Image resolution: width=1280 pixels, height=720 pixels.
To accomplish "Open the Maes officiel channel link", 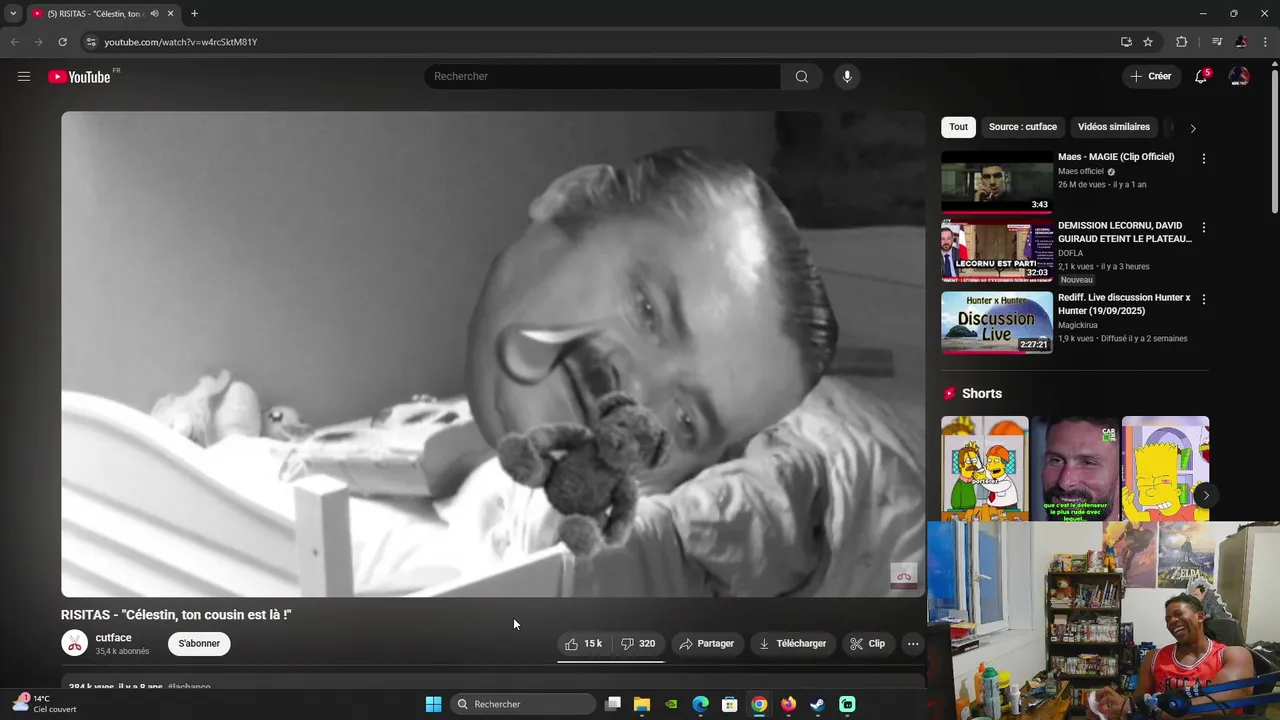I will pos(1081,171).
